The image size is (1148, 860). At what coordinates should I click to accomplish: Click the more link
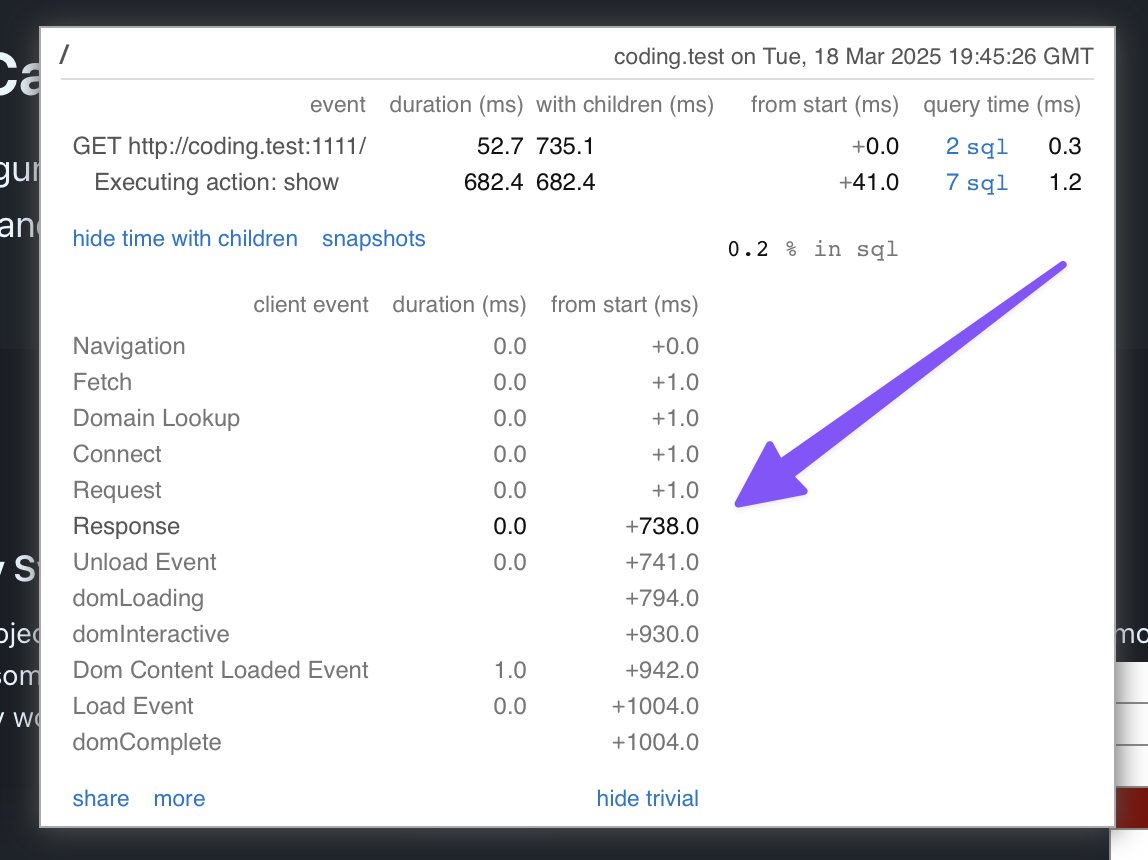(179, 799)
